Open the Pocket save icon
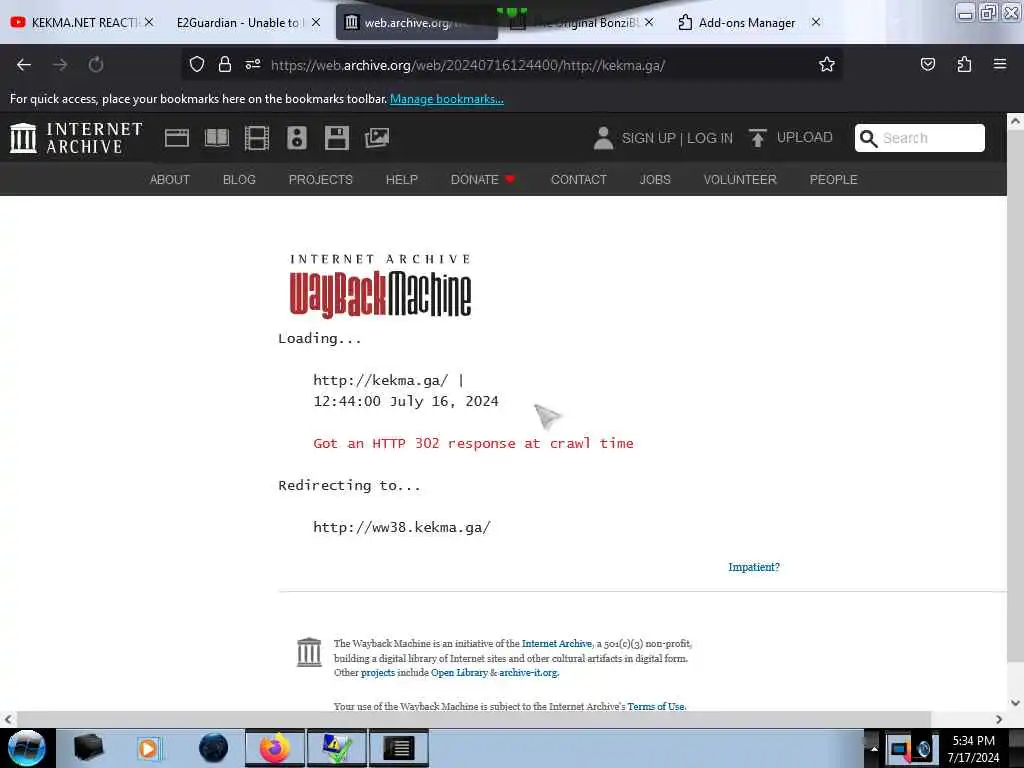This screenshot has width=1024, height=768. tap(927, 65)
